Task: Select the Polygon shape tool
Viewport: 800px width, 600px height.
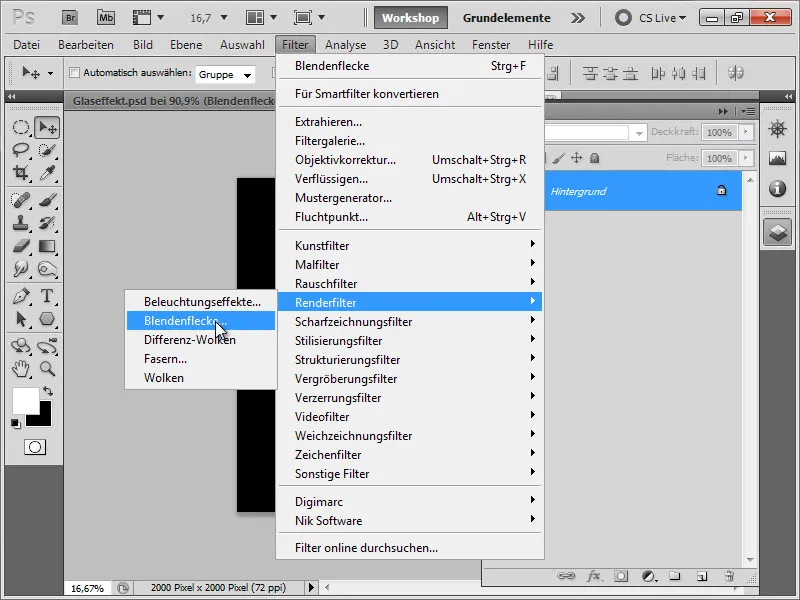Action: coord(47,319)
